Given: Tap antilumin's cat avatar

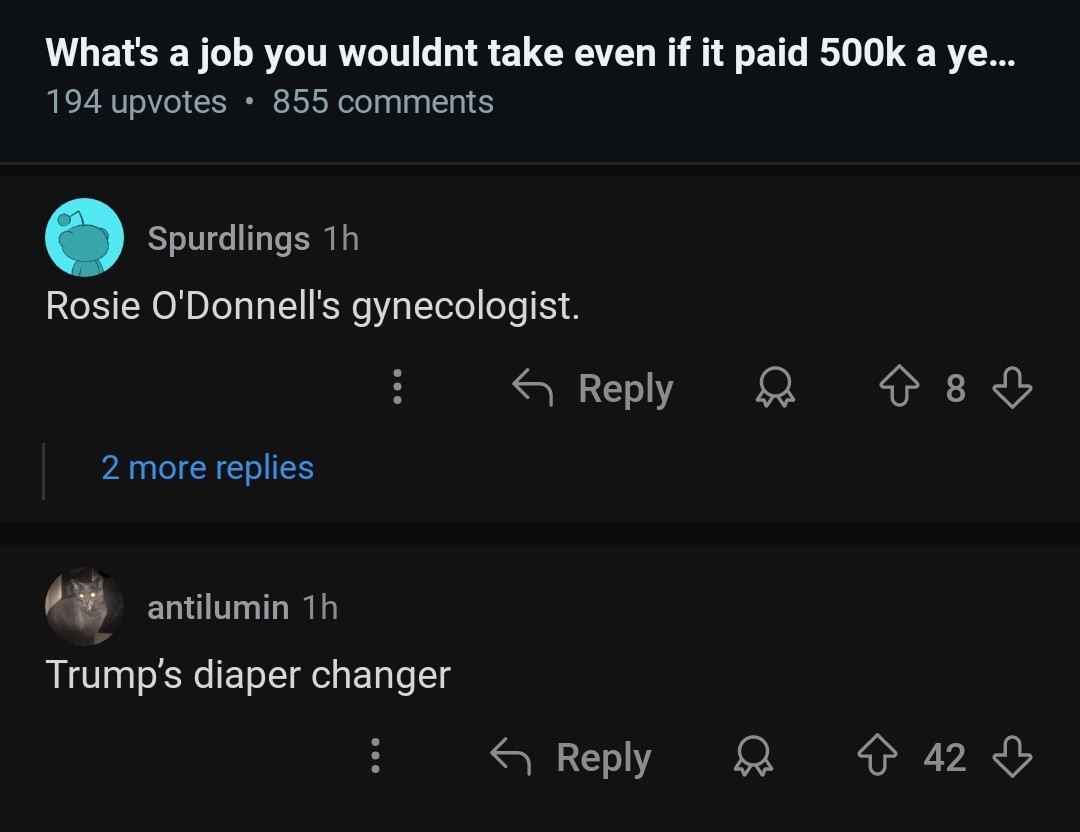Looking at the screenshot, I should (x=85, y=607).
